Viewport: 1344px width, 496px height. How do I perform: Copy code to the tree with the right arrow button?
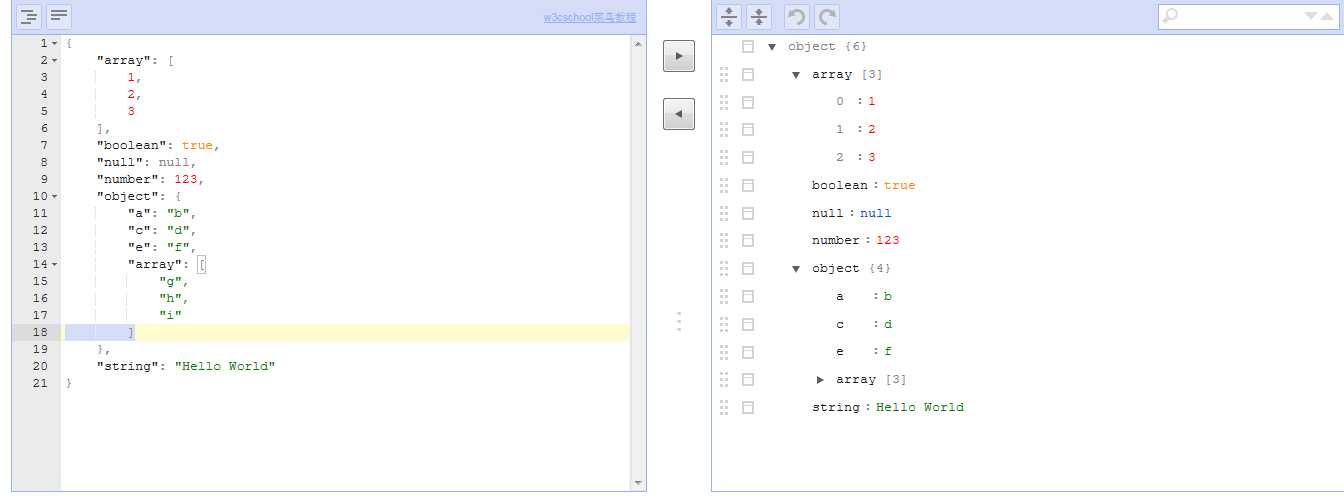point(678,56)
